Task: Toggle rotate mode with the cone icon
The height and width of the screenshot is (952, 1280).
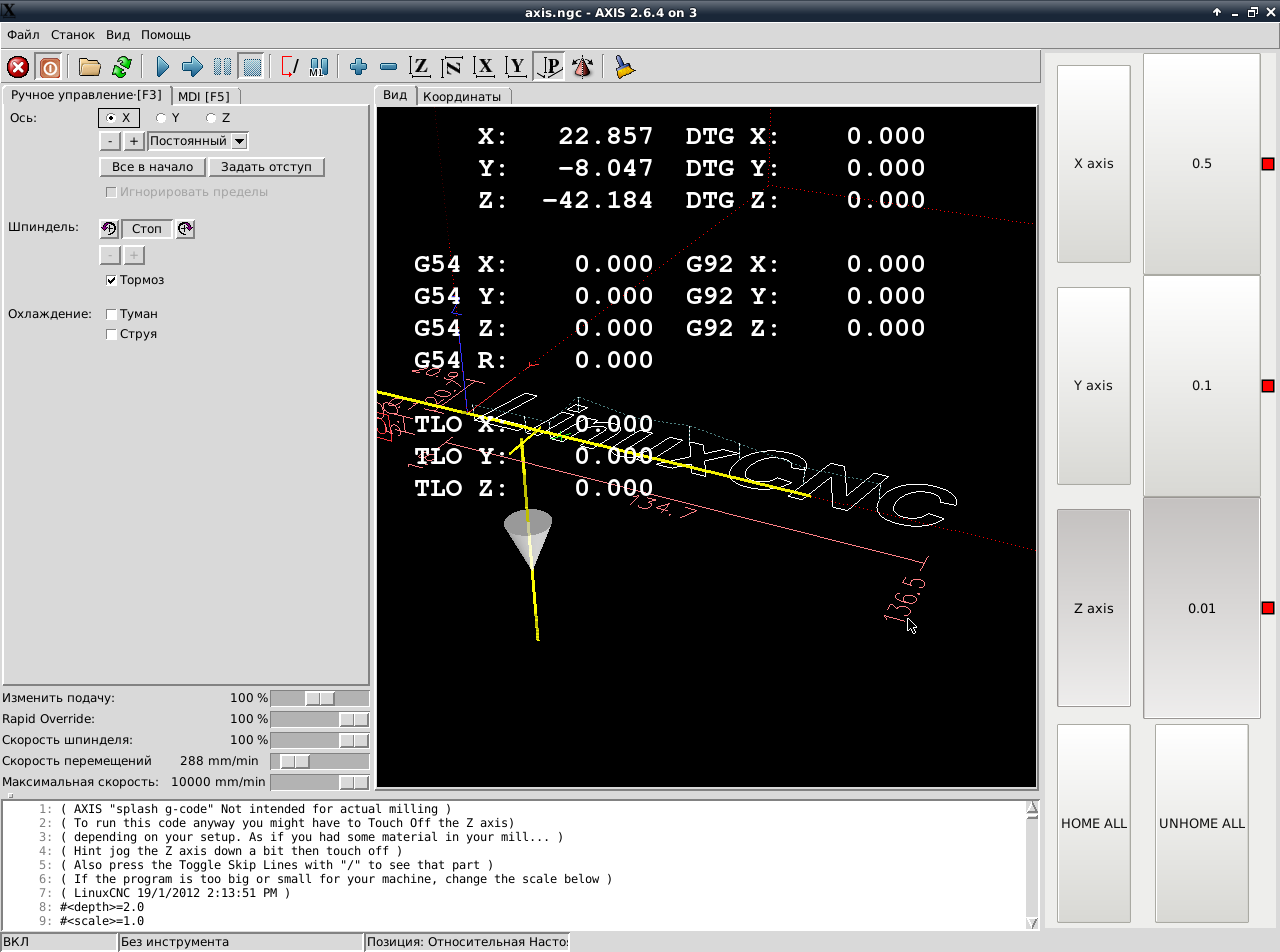Action: (x=582, y=67)
